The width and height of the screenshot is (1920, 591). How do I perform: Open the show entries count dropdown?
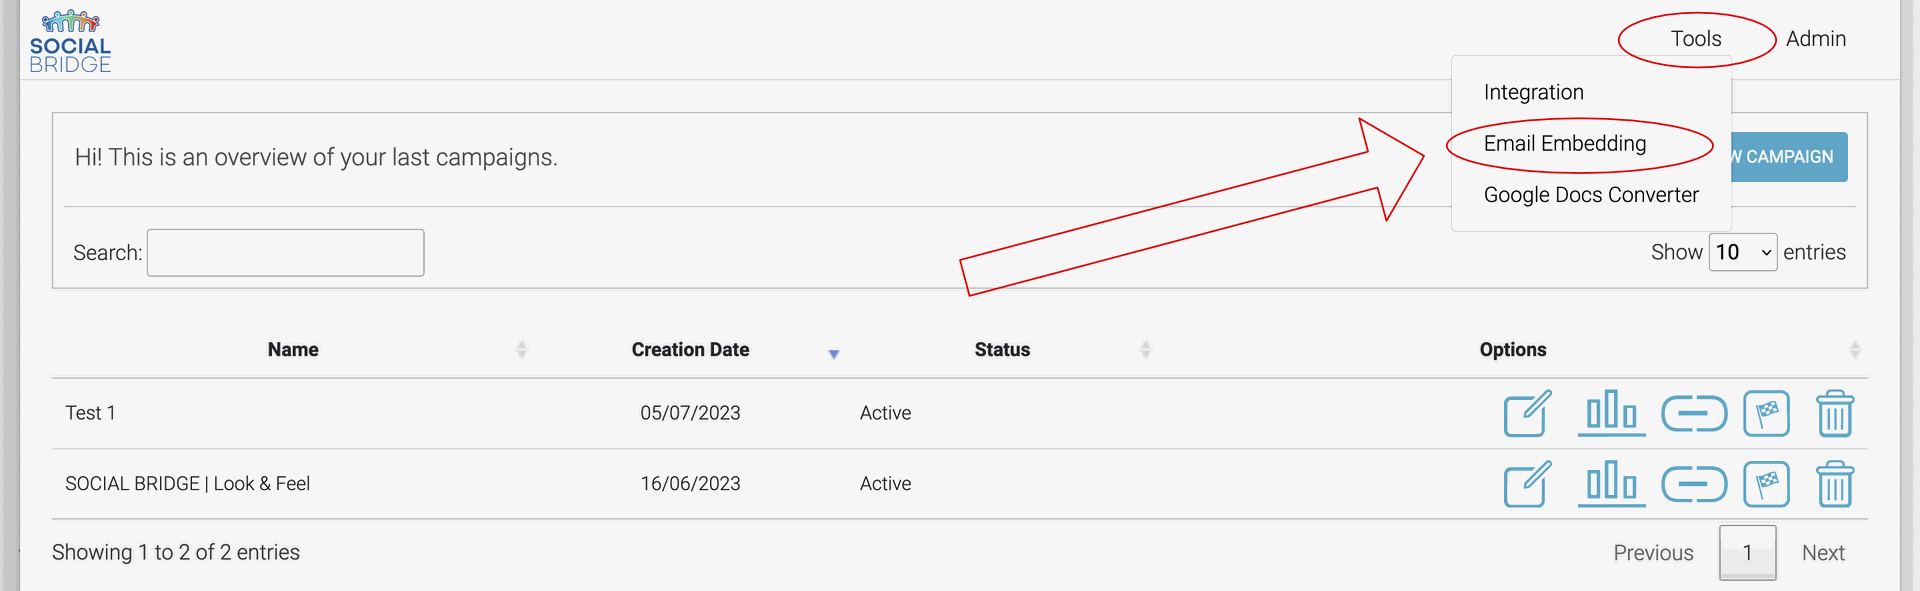click(x=1743, y=252)
